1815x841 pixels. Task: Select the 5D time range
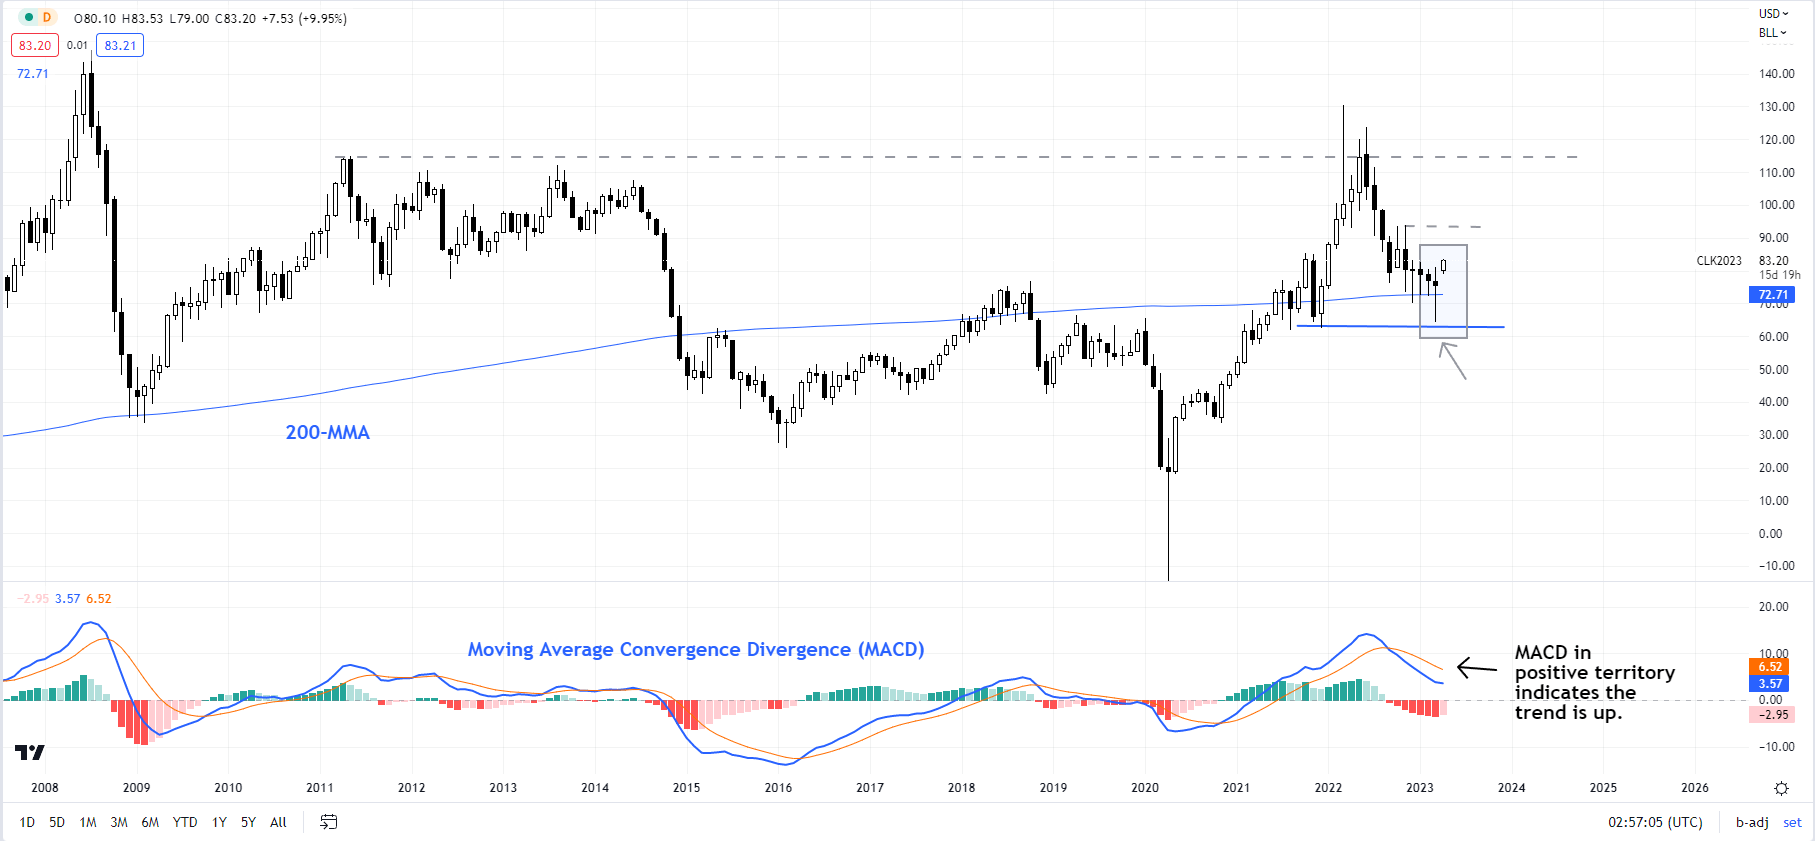pyautogui.click(x=57, y=822)
